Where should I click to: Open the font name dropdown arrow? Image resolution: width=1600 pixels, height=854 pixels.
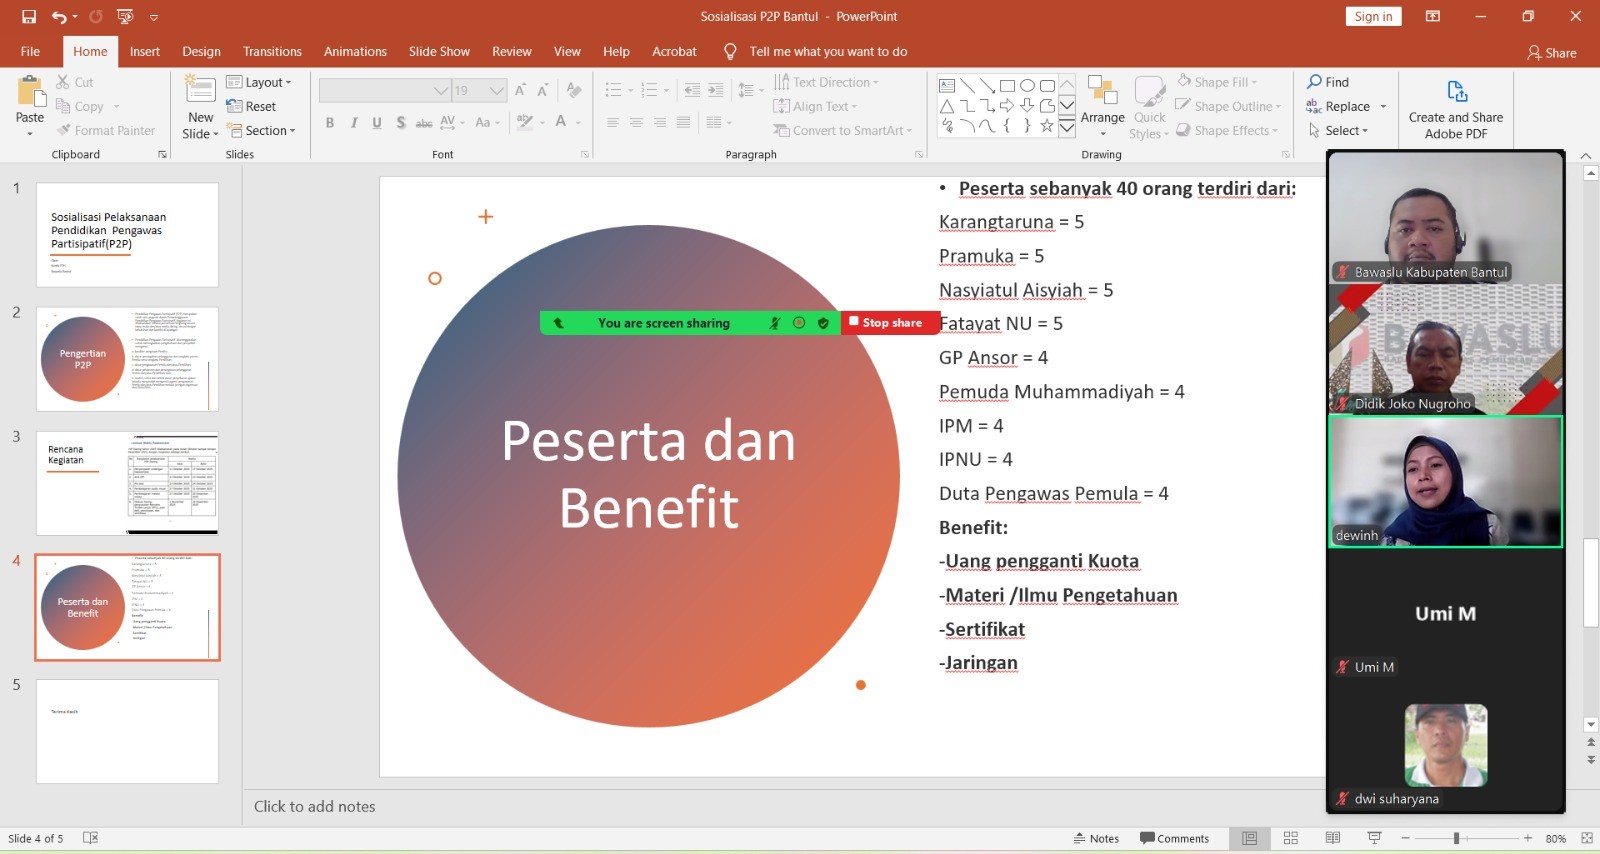441,91
